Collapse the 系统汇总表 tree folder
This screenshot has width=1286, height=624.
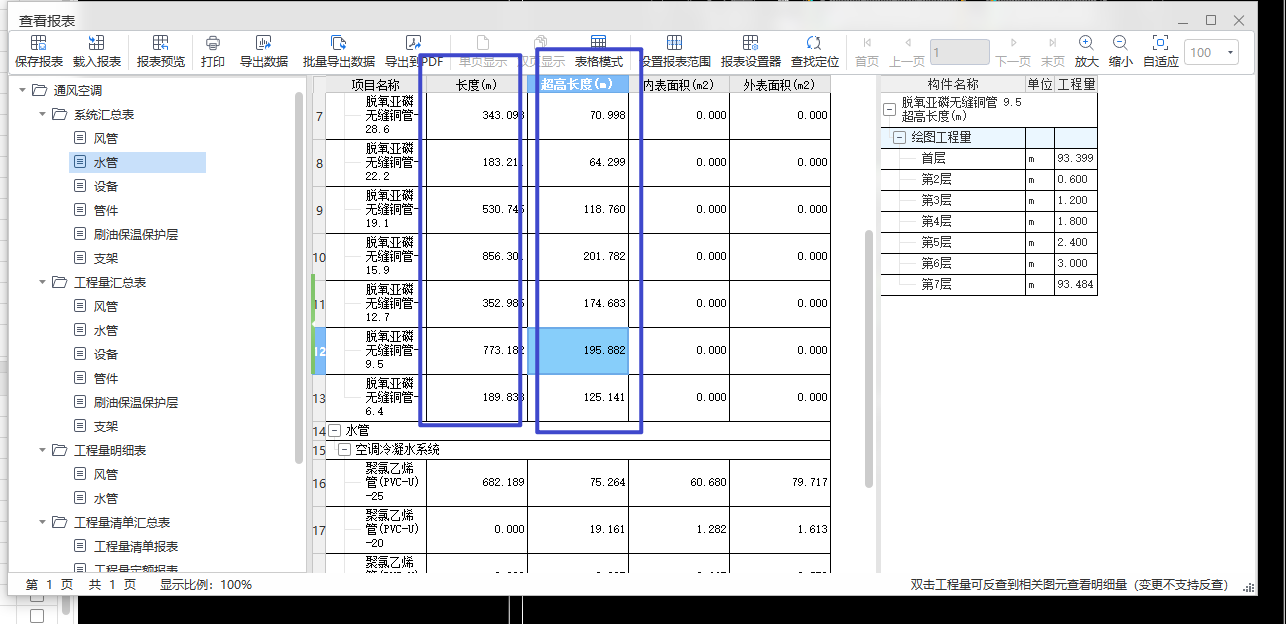[x=42, y=114]
